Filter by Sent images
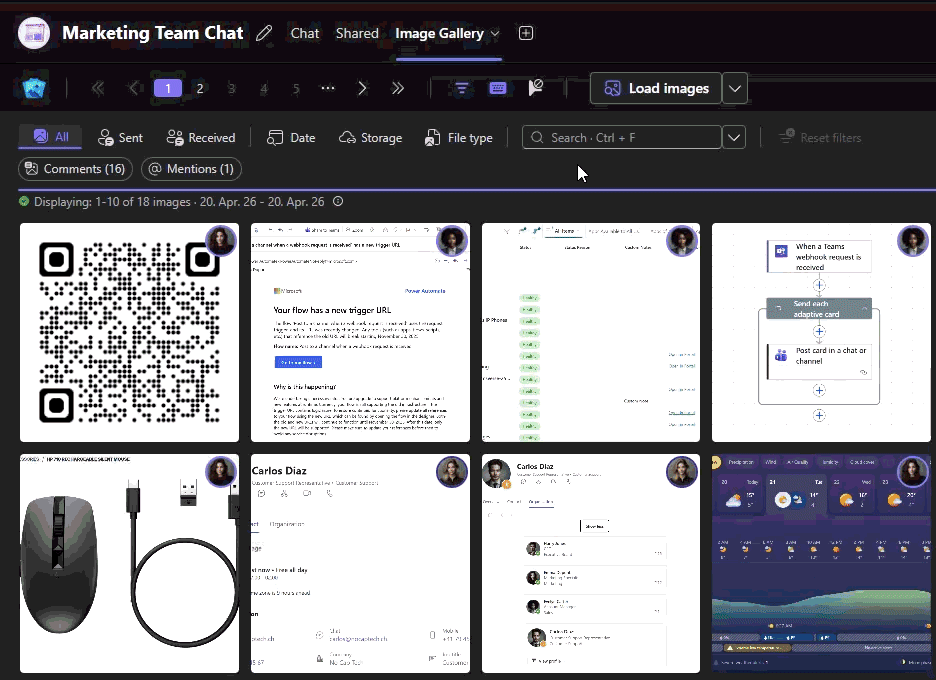936x680 pixels. coord(120,138)
